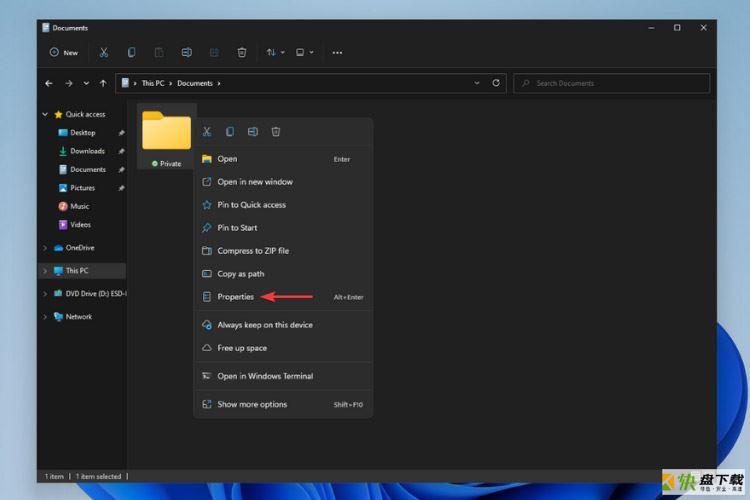This screenshot has height=500, width=750.
Task: Click the pin icon beside Pictures
Action: (x=121, y=188)
